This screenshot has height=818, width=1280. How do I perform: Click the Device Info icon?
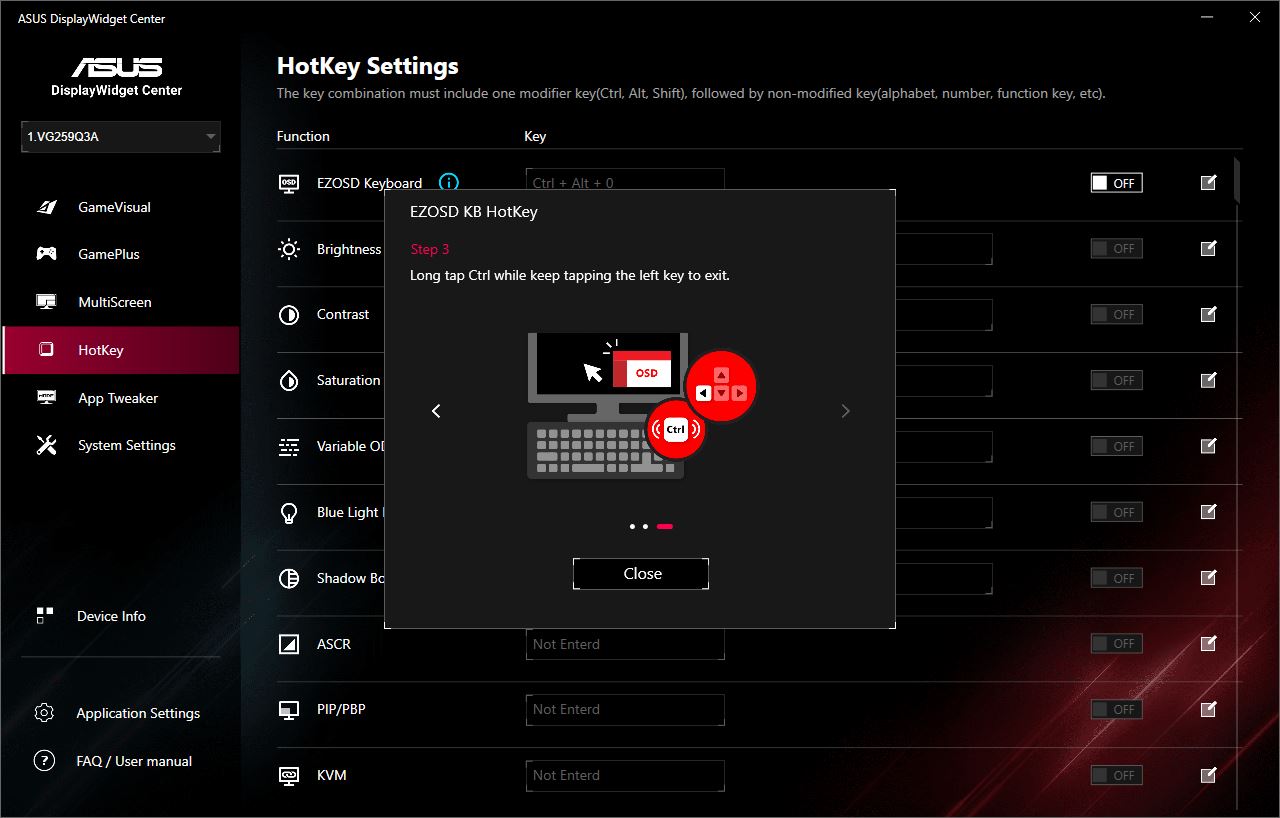tap(44, 616)
